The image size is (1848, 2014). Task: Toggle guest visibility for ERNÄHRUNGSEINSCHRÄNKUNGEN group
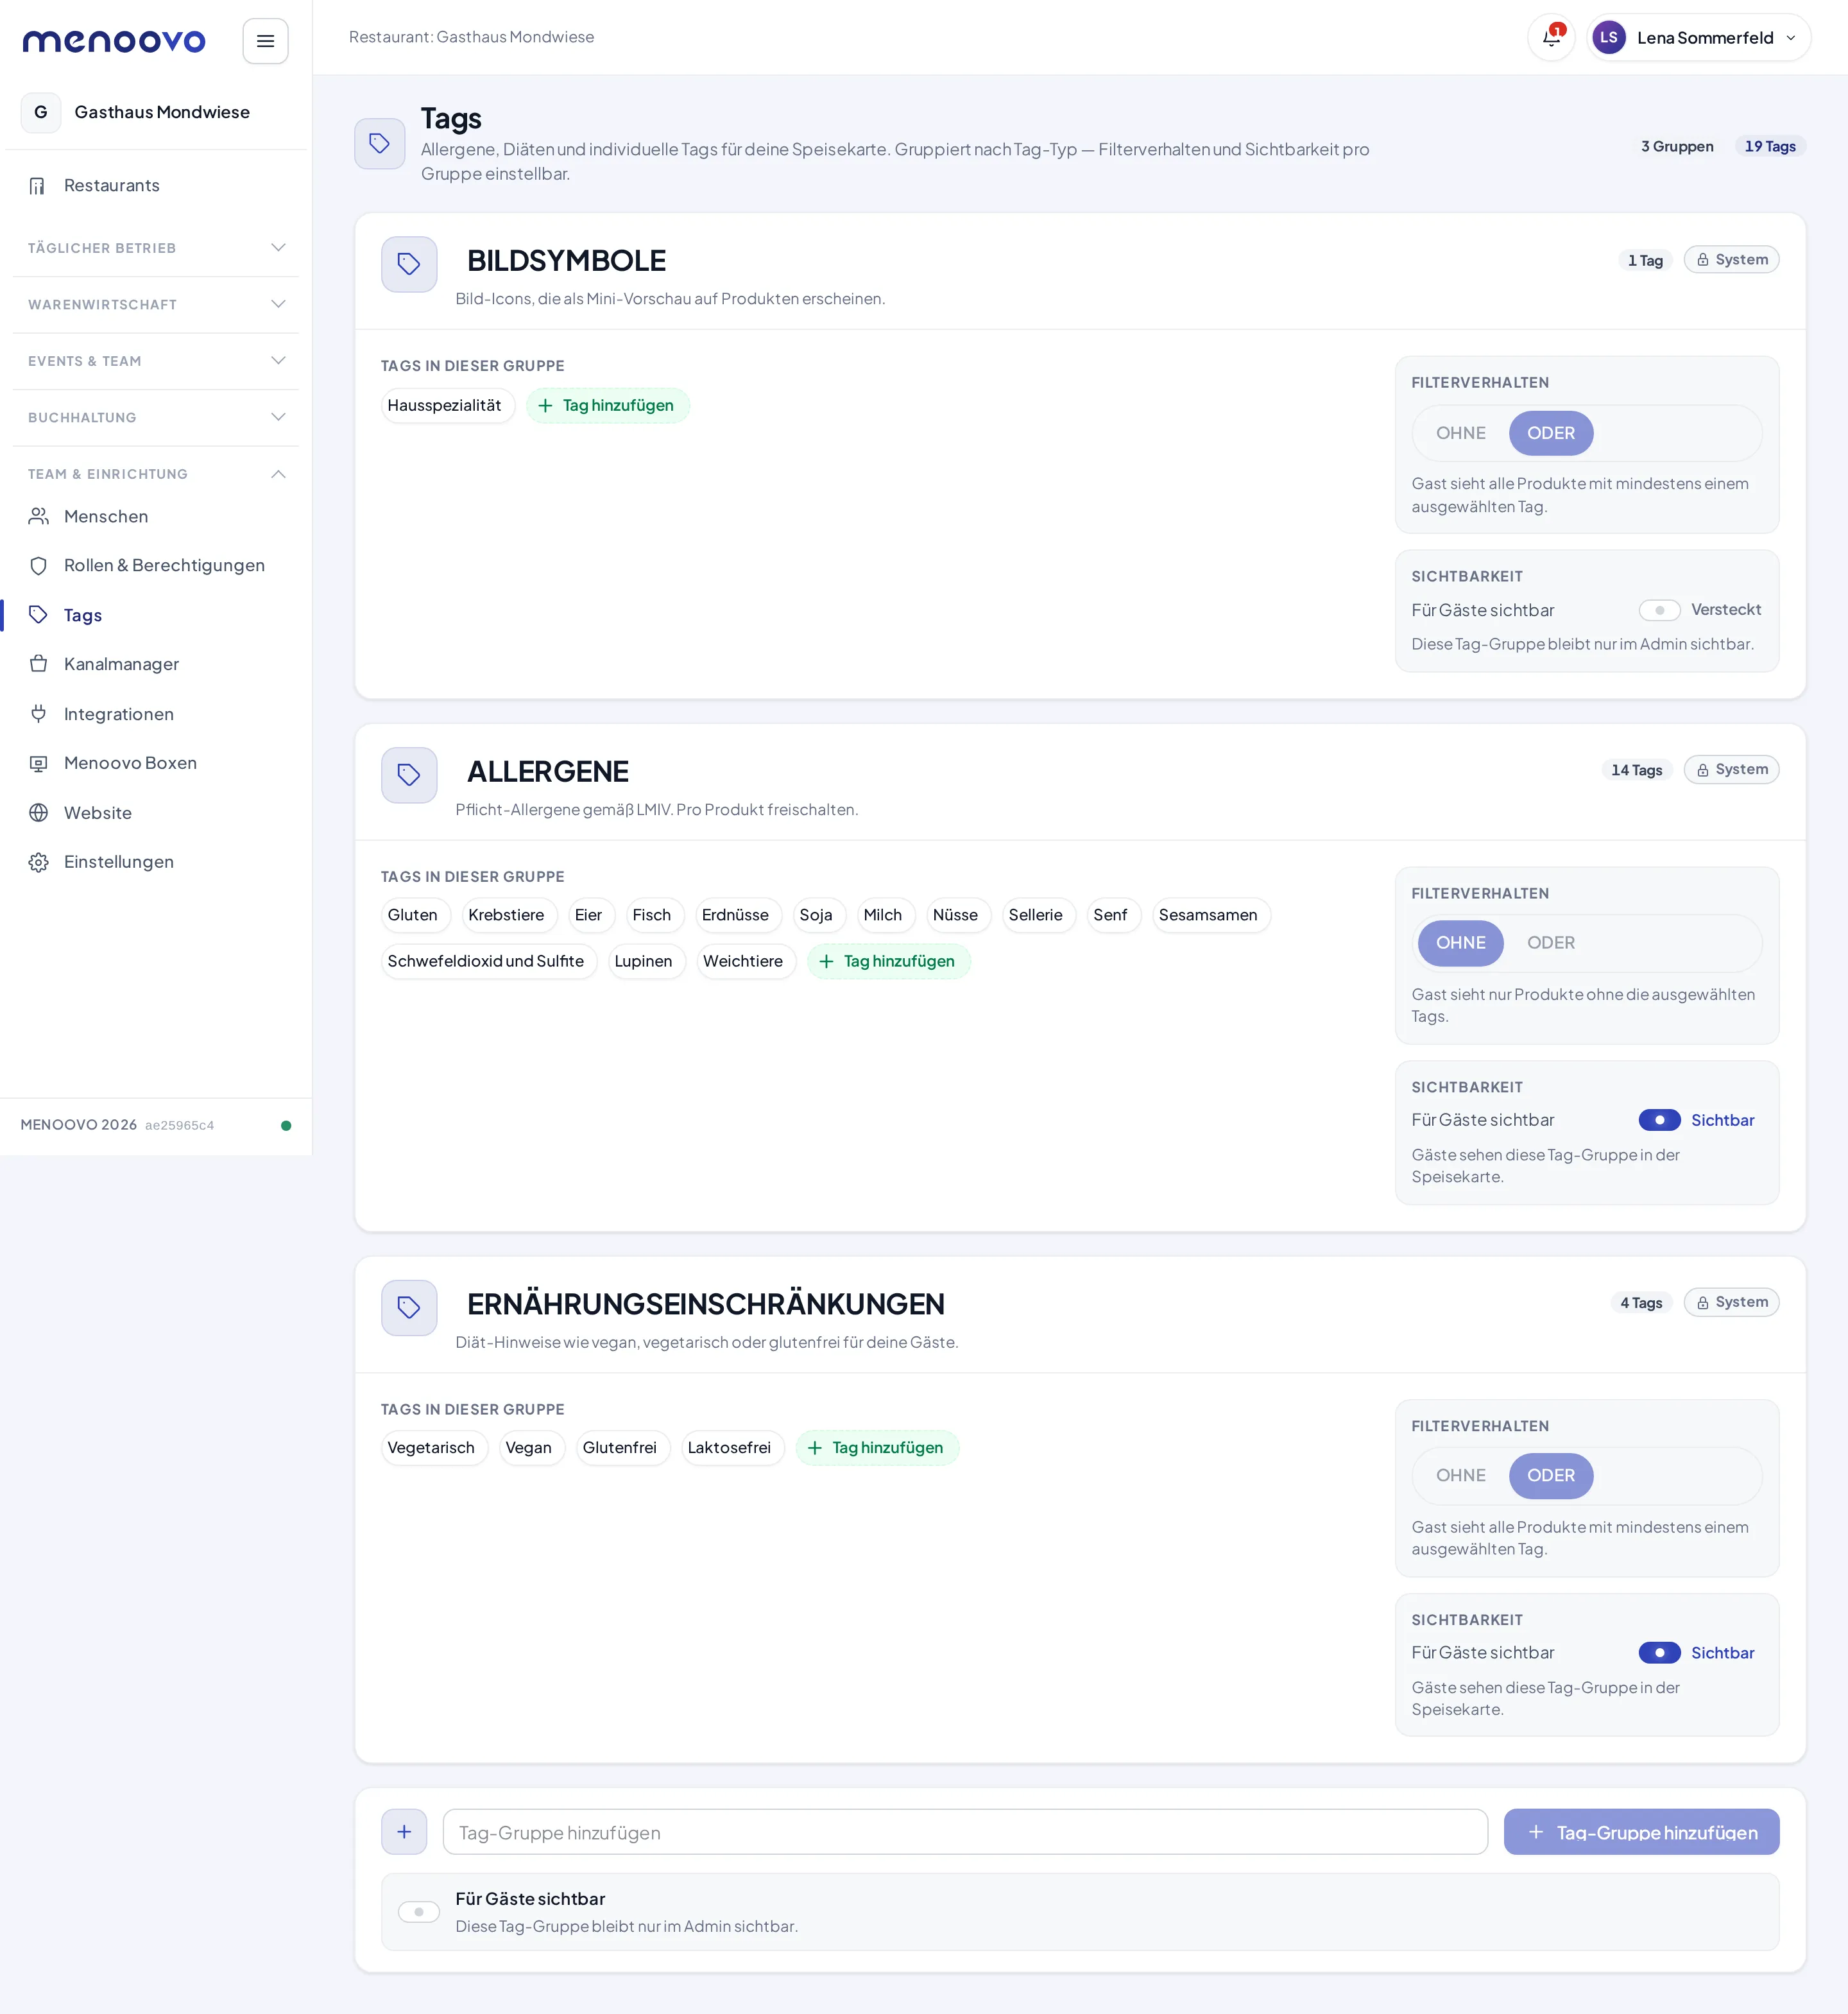click(1659, 1653)
